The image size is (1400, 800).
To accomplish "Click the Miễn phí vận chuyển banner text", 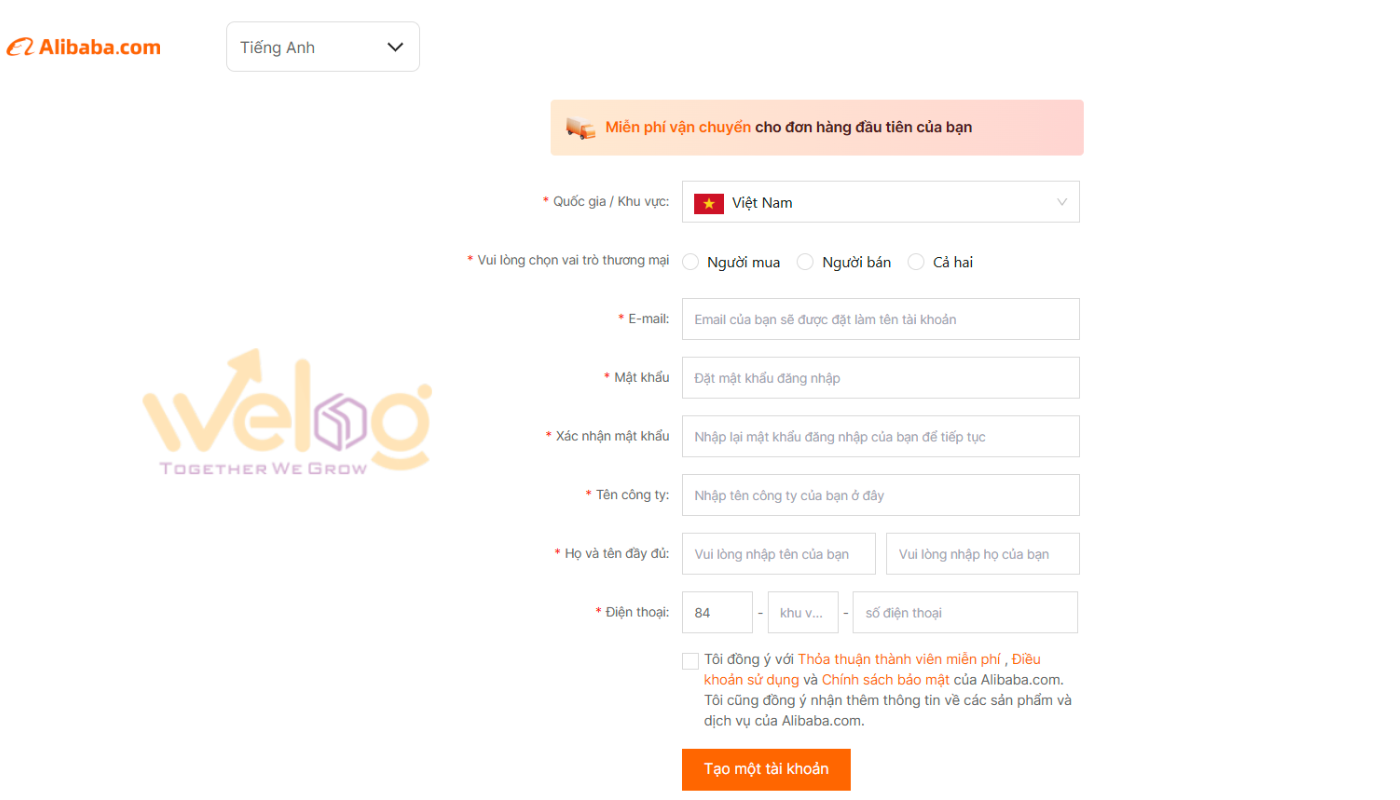I will pyautogui.click(x=678, y=127).
